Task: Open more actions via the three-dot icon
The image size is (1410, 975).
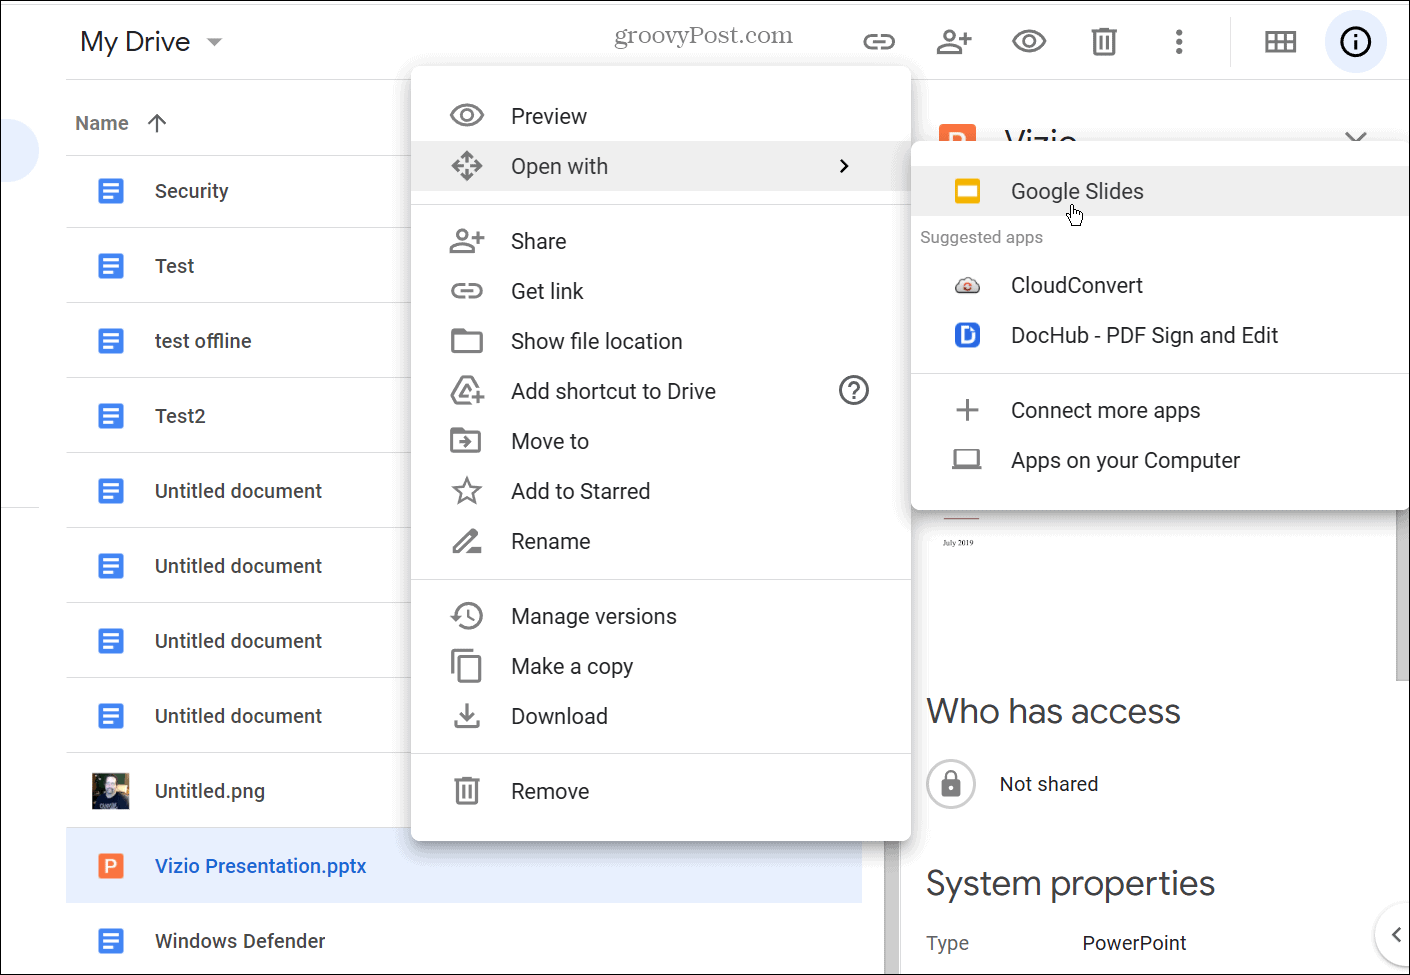Action: [1179, 42]
